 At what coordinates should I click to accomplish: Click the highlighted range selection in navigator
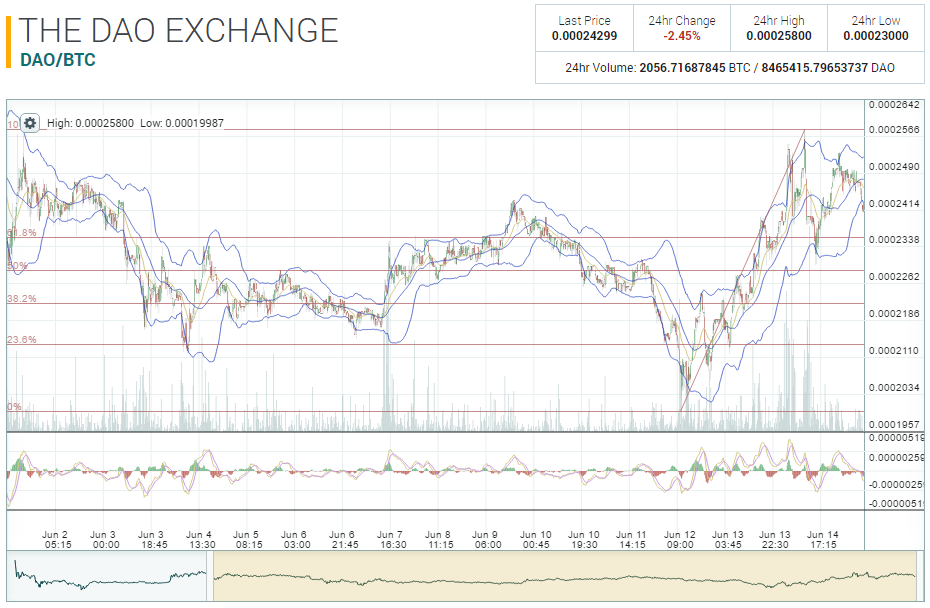[x=560, y=575]
